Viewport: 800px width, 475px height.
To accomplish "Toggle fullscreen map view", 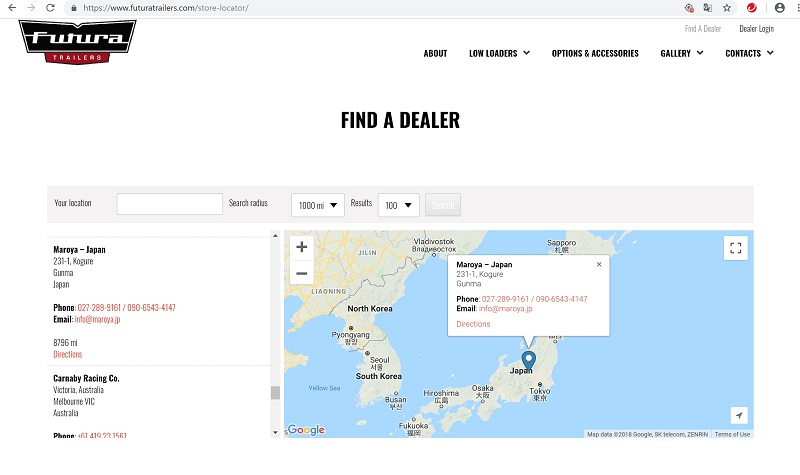I will 736,248.
